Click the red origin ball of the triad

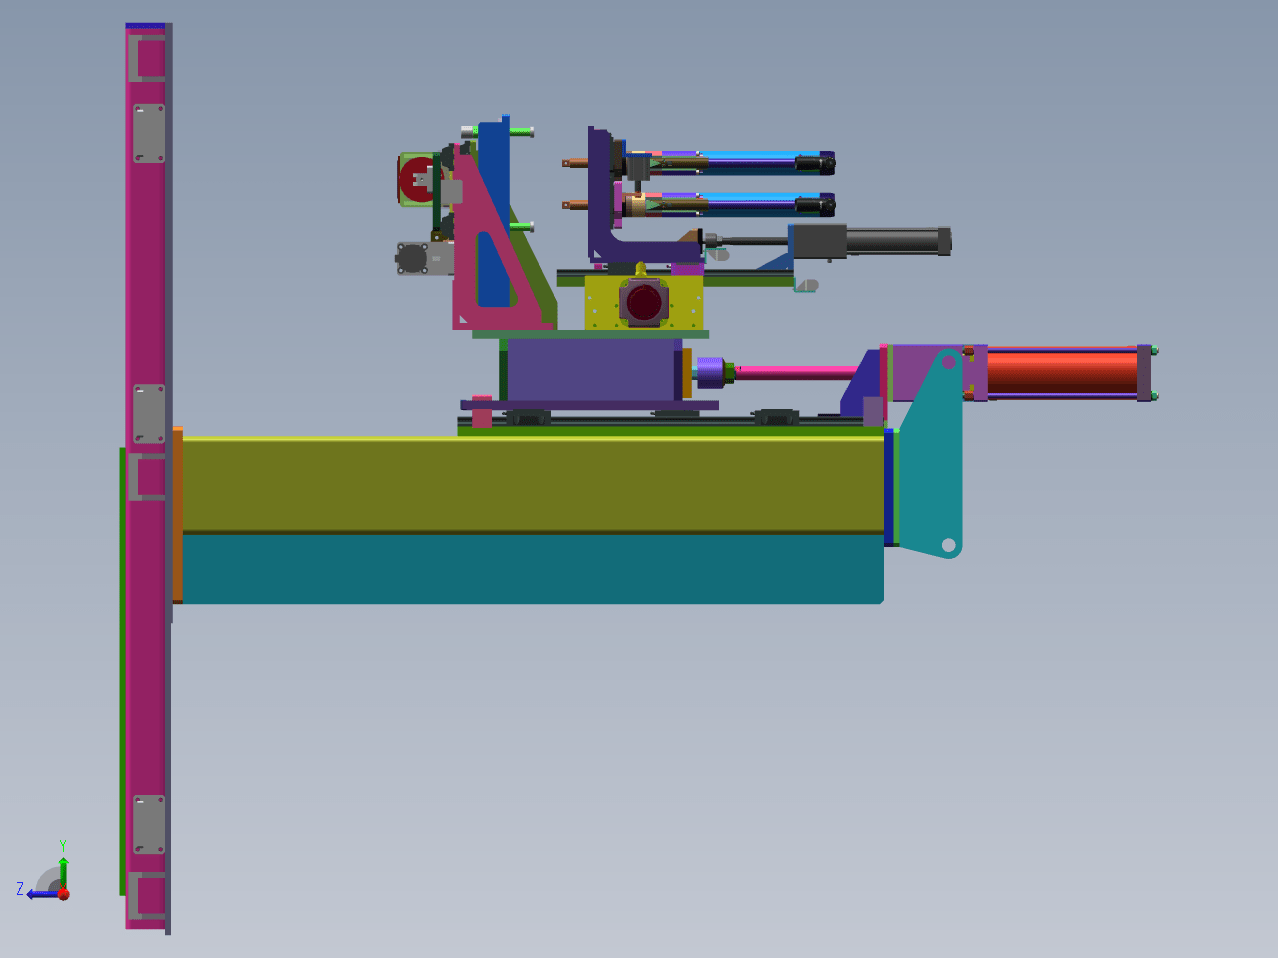[x=63, y=894]
